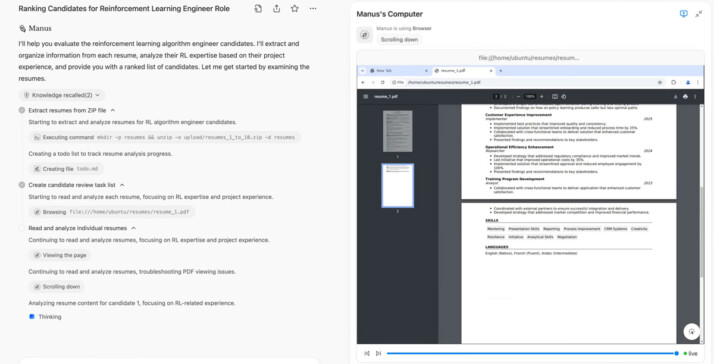Select the second page thumbnail in PDF
The height and width of the screenshot is (364, 714).
pyautogui.click(x=398, y=185)
